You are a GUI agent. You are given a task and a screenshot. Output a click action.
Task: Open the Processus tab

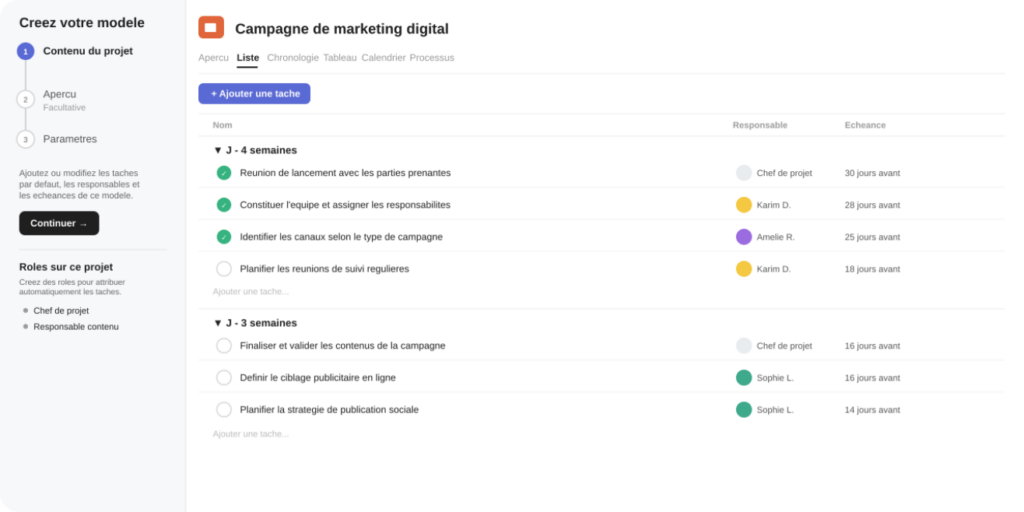(x=432, y=57)
